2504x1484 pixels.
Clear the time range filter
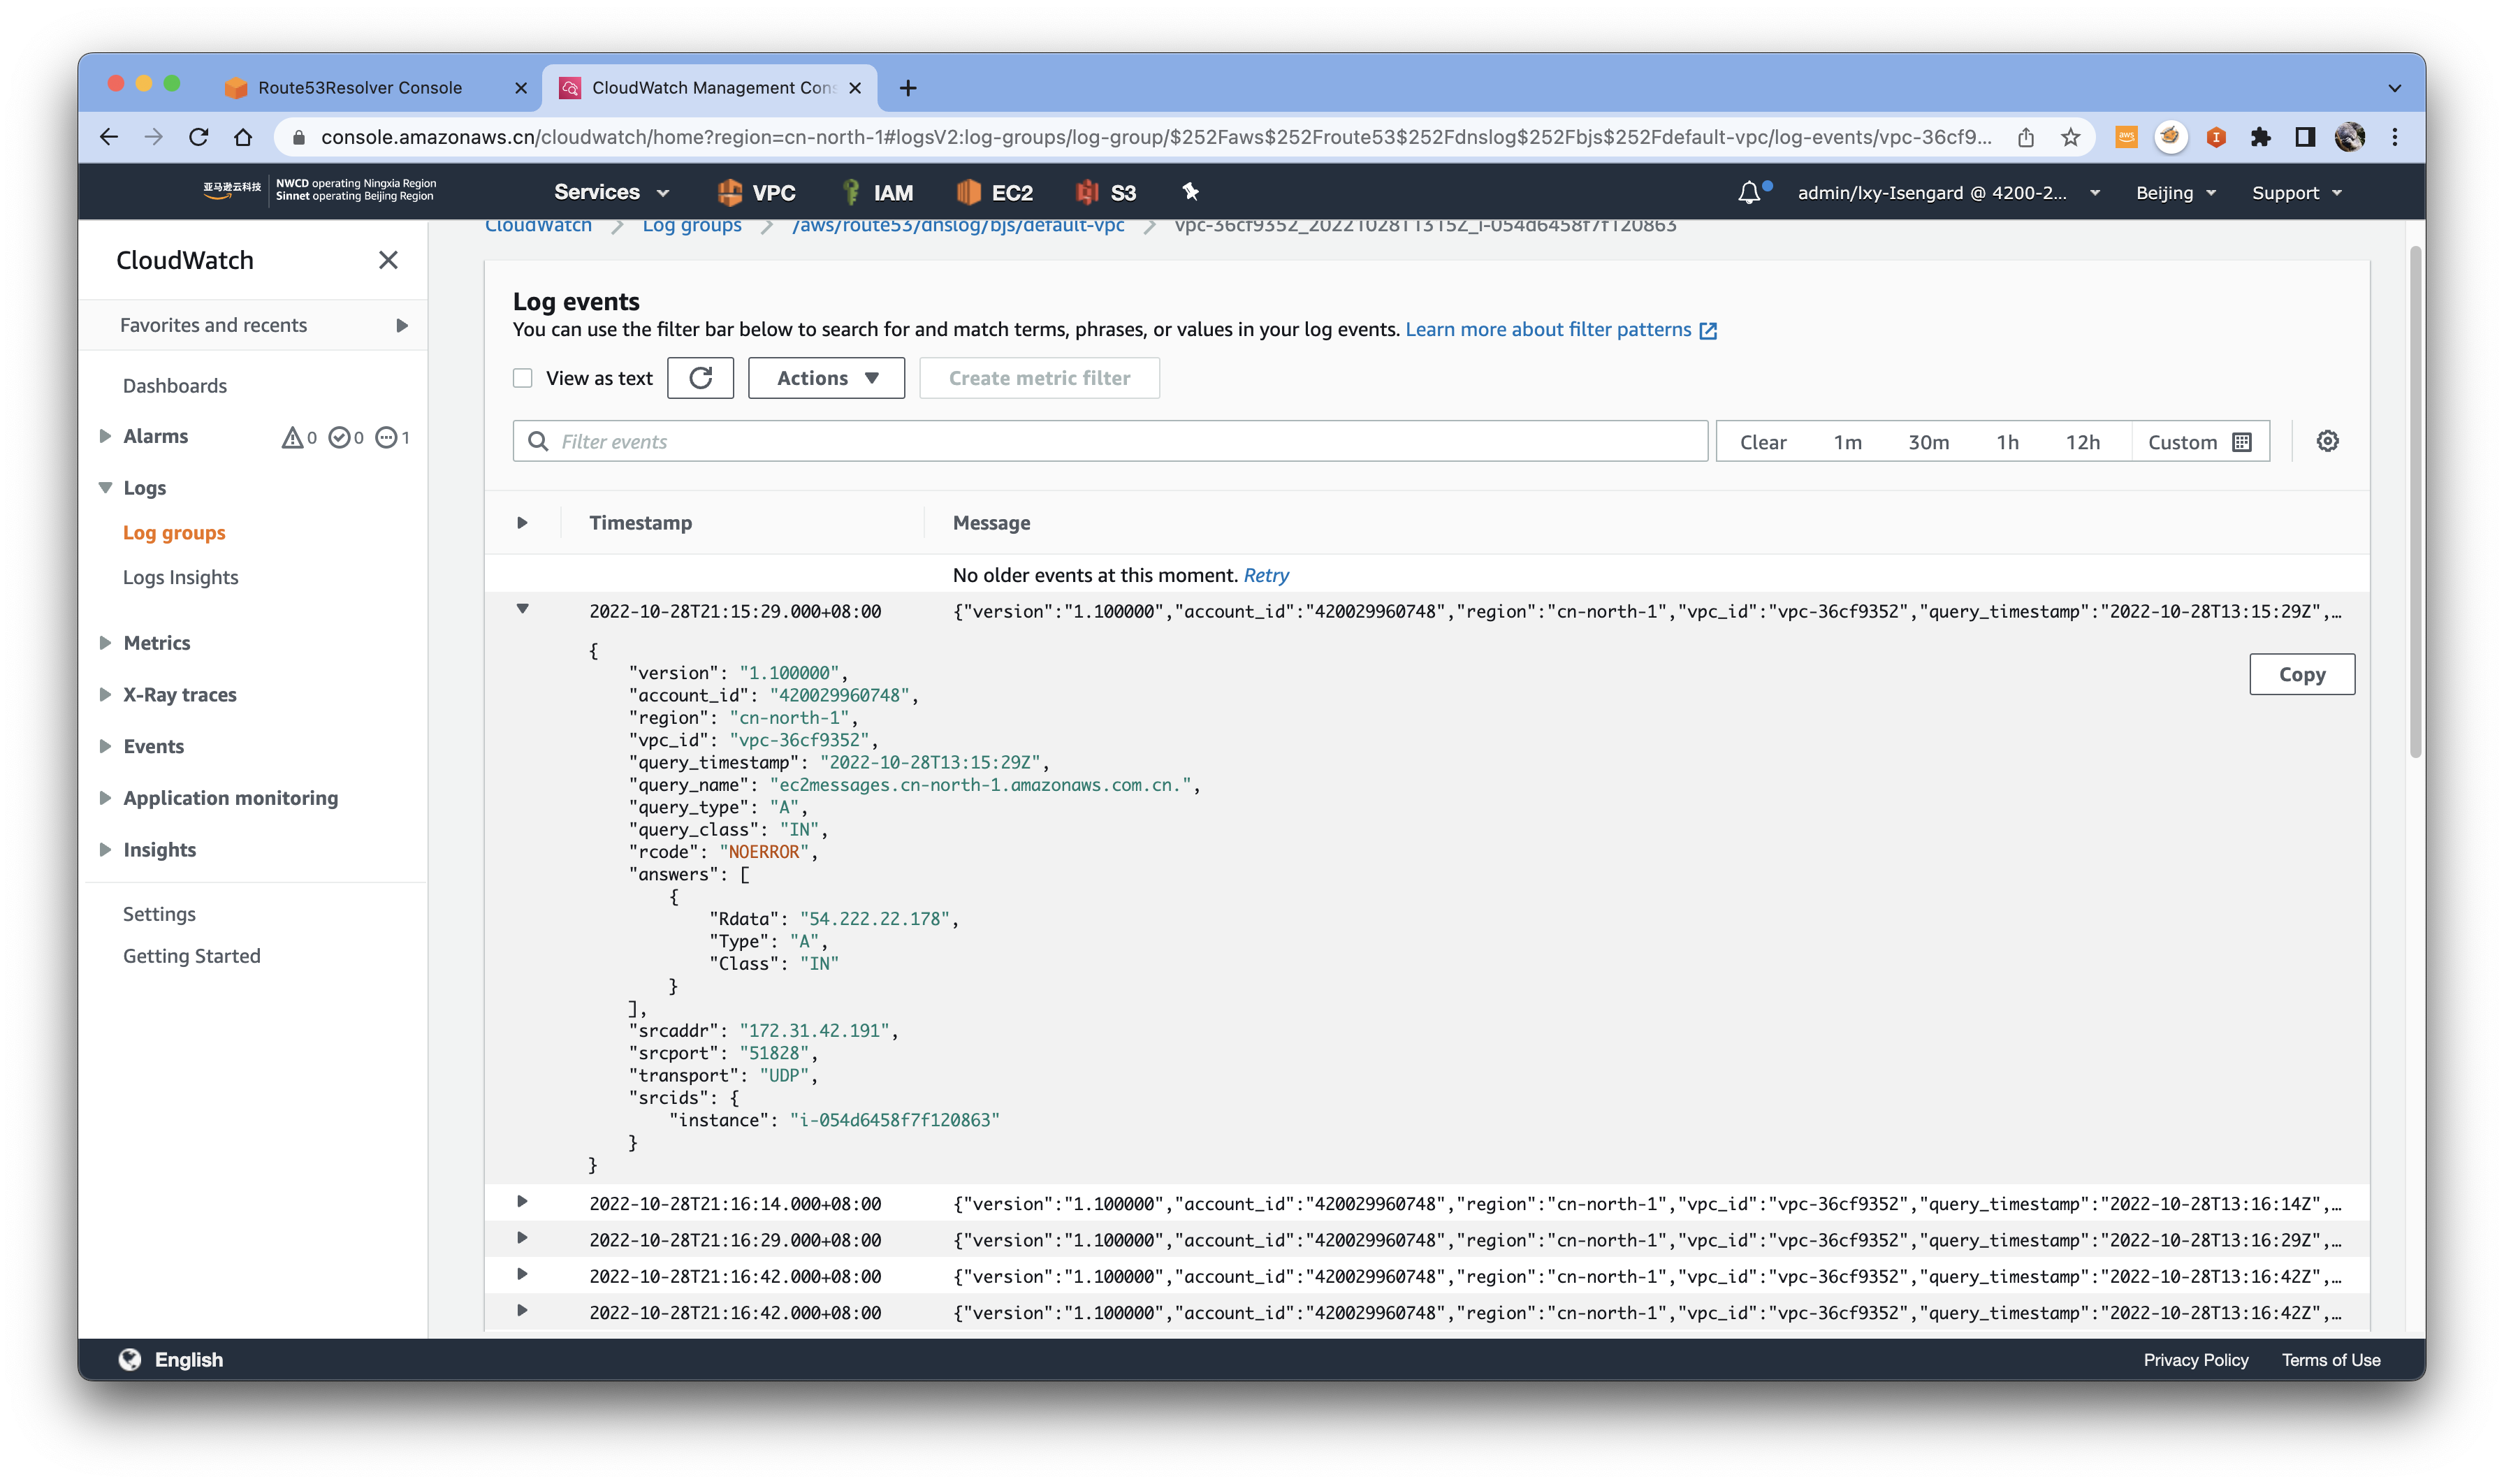(x=1762, y=442)
